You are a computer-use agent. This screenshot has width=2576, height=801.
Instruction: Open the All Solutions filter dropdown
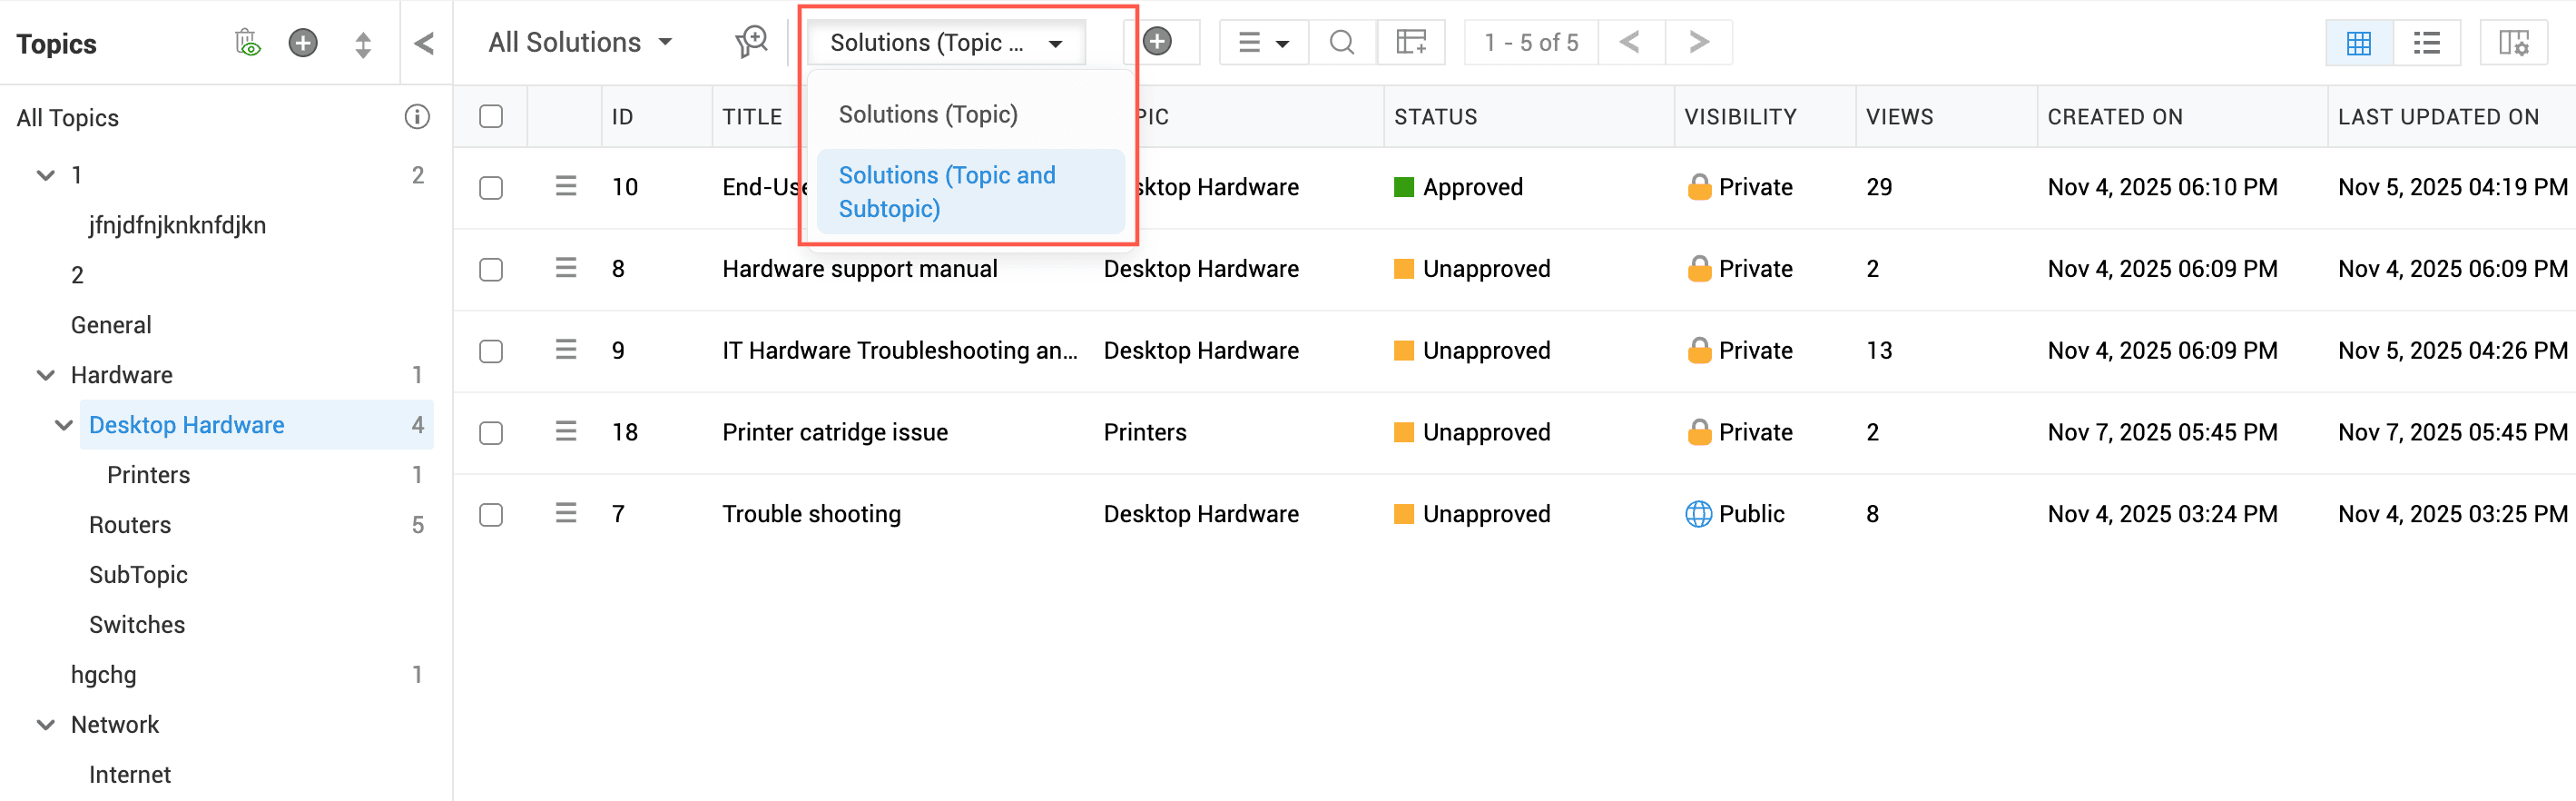[580, 42]
